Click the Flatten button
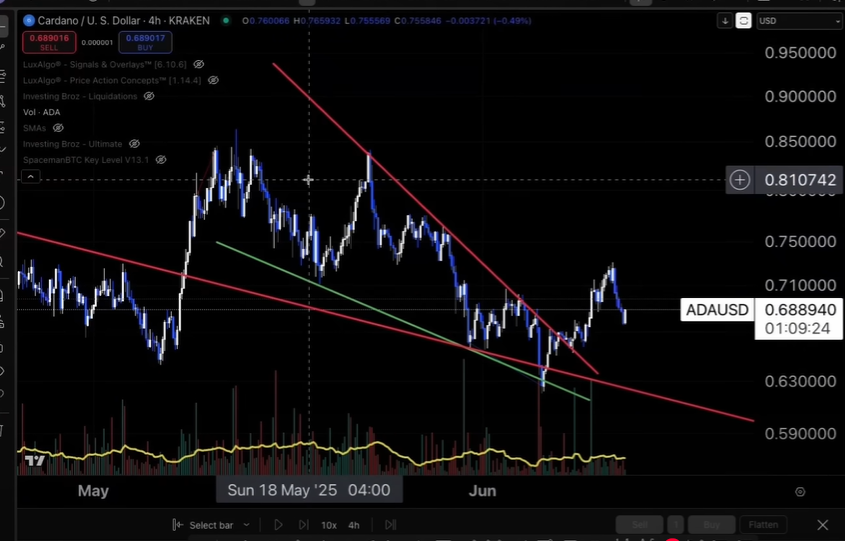Screen dimensions: 845x541 (763, 524)
